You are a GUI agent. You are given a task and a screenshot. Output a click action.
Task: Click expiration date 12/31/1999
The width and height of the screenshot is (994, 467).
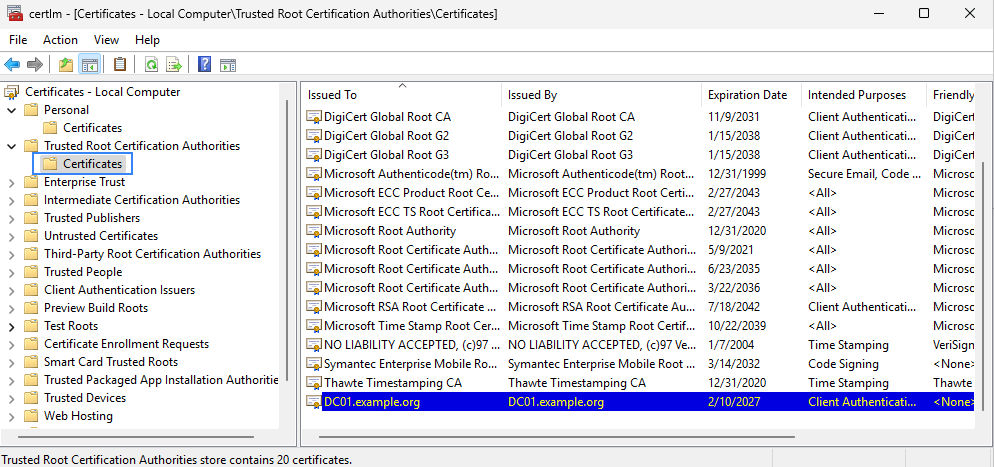737,174
